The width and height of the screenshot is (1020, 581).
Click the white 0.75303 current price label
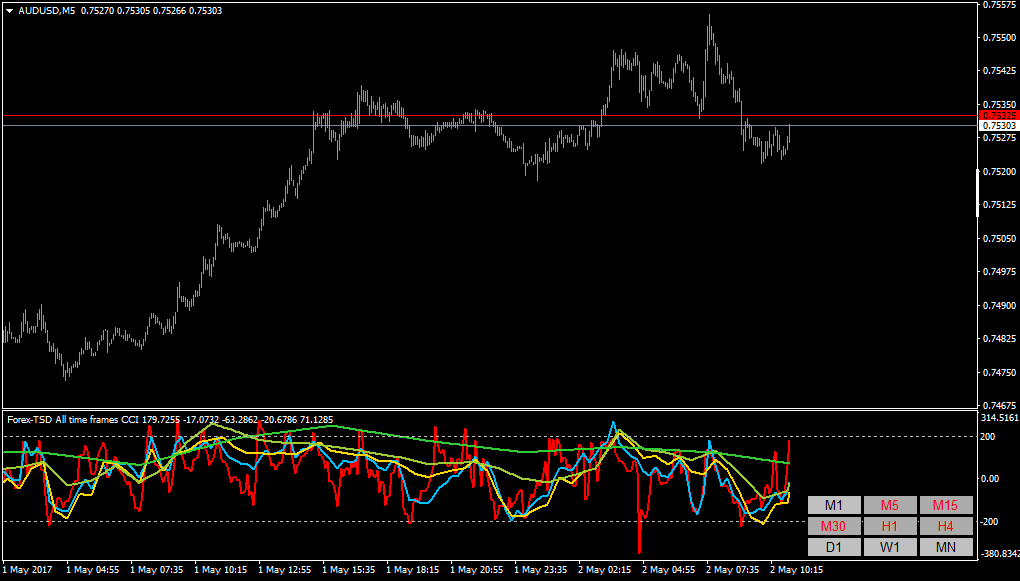(x=999, y=126)
